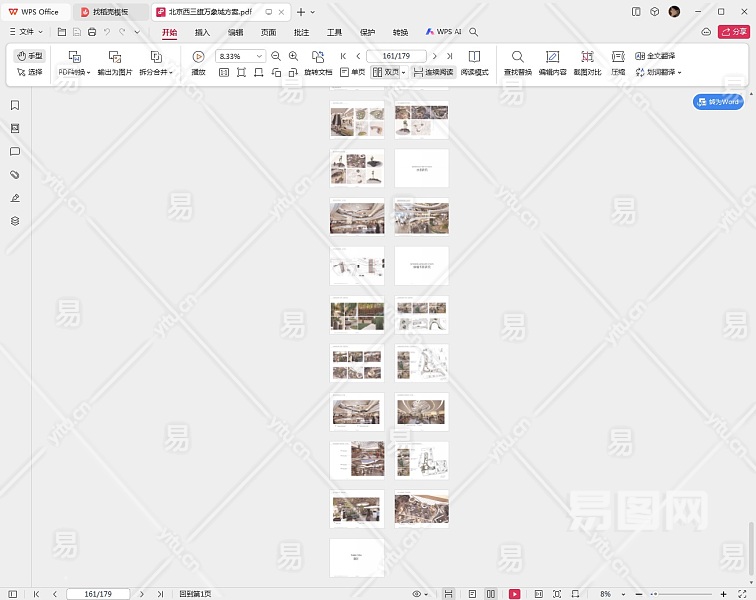Click the 播放 slideshow play icon
The height and width of the screenshot is (600, 756).
pos(198,57)
